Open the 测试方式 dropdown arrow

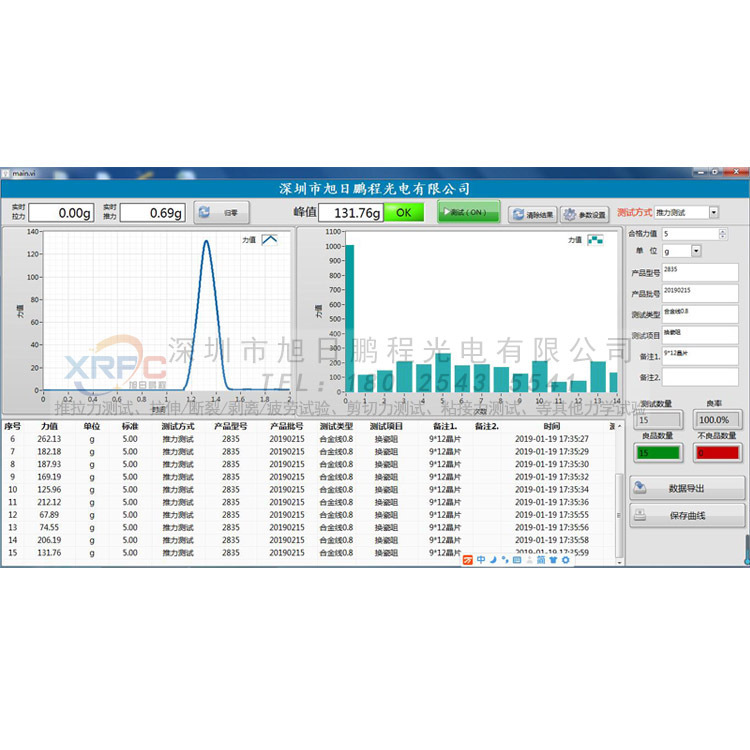coord(714,212)
